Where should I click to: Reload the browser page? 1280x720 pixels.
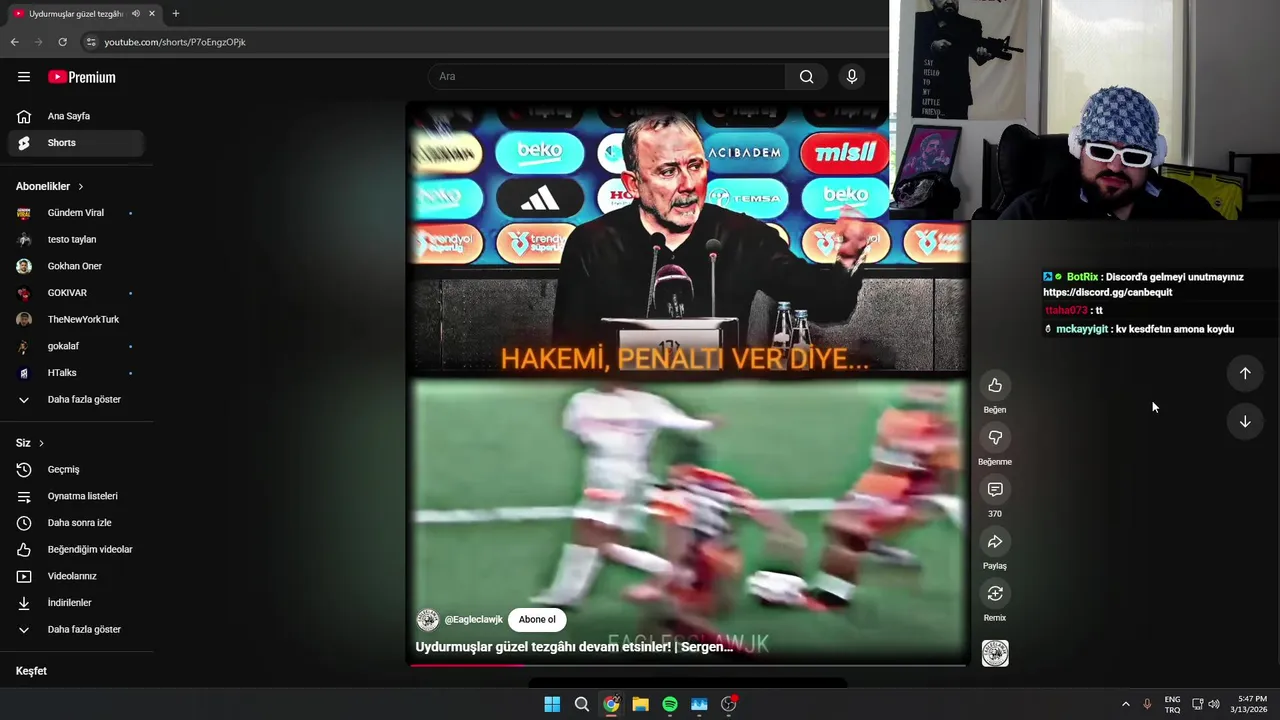point(62,42)
